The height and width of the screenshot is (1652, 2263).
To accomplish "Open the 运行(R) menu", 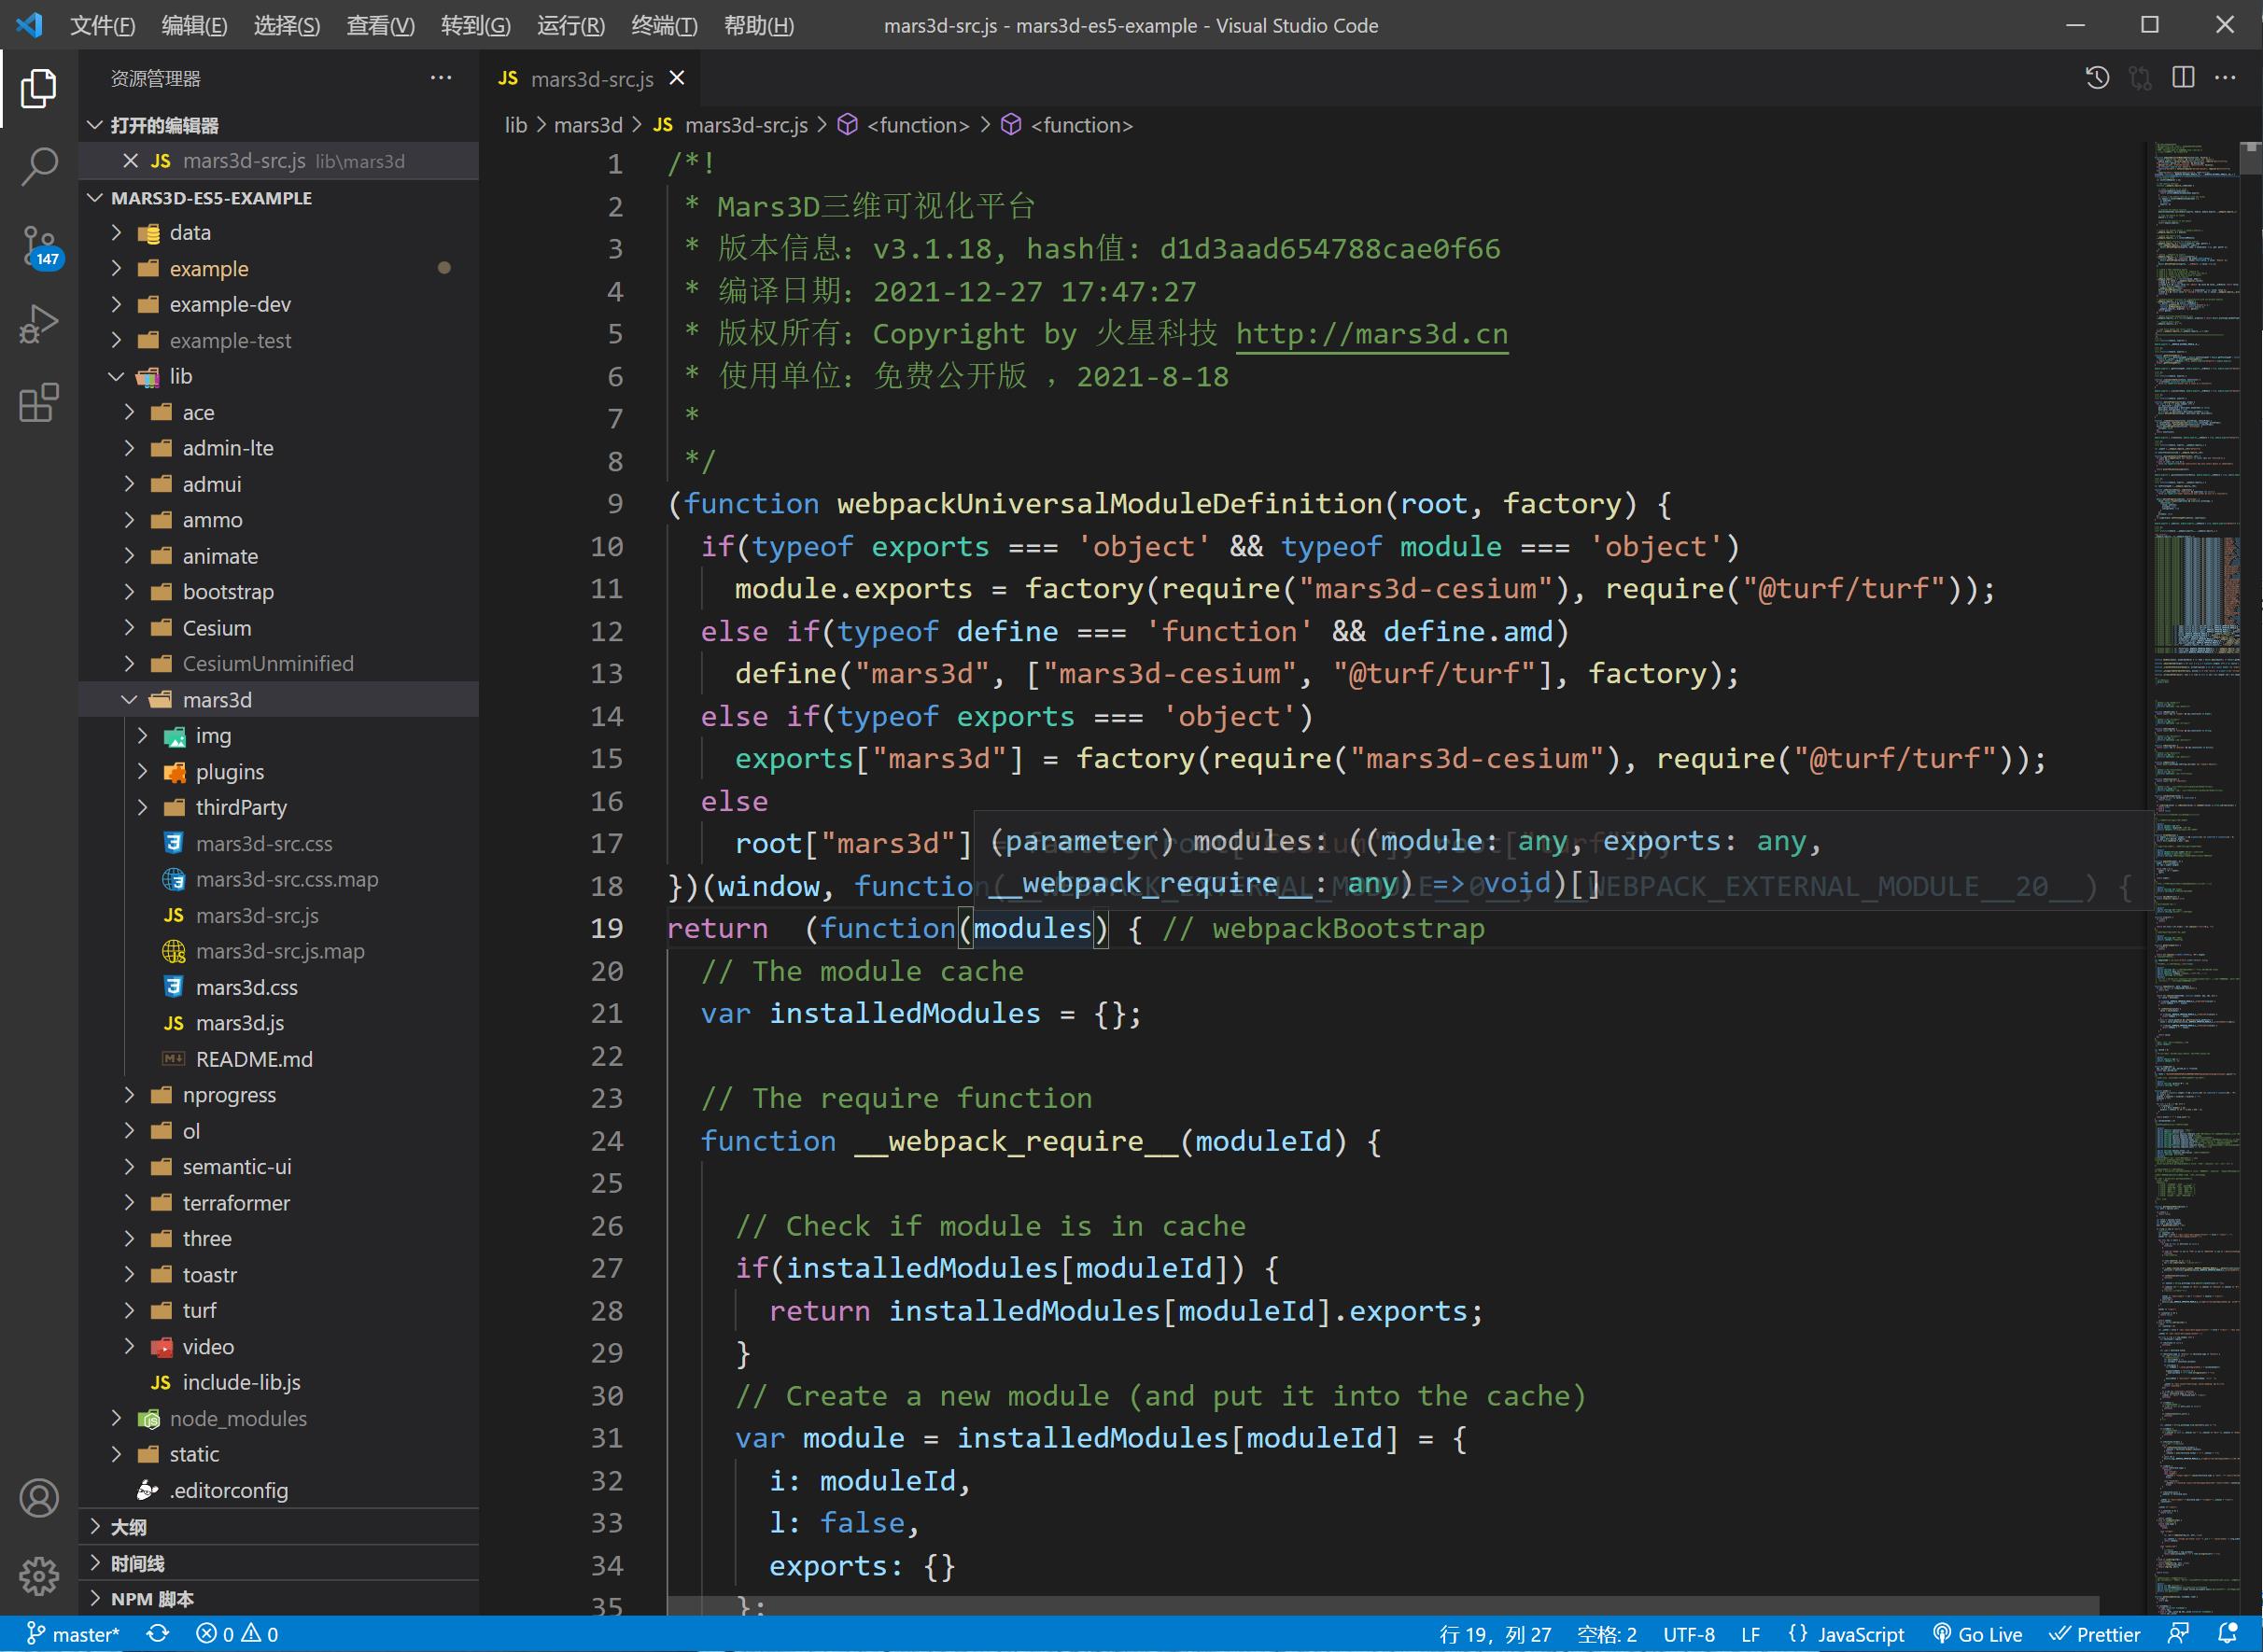I will 570,25.
